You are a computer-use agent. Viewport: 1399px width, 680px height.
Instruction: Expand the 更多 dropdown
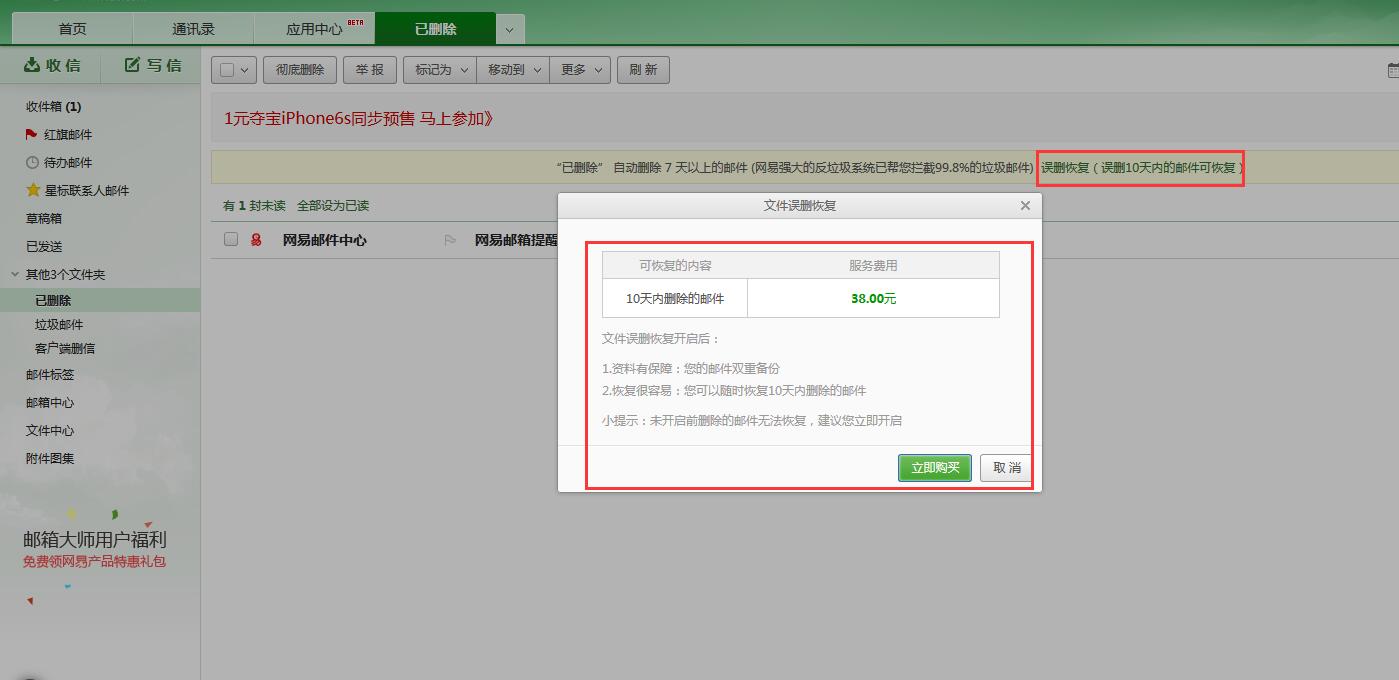(x=579, y=69)
